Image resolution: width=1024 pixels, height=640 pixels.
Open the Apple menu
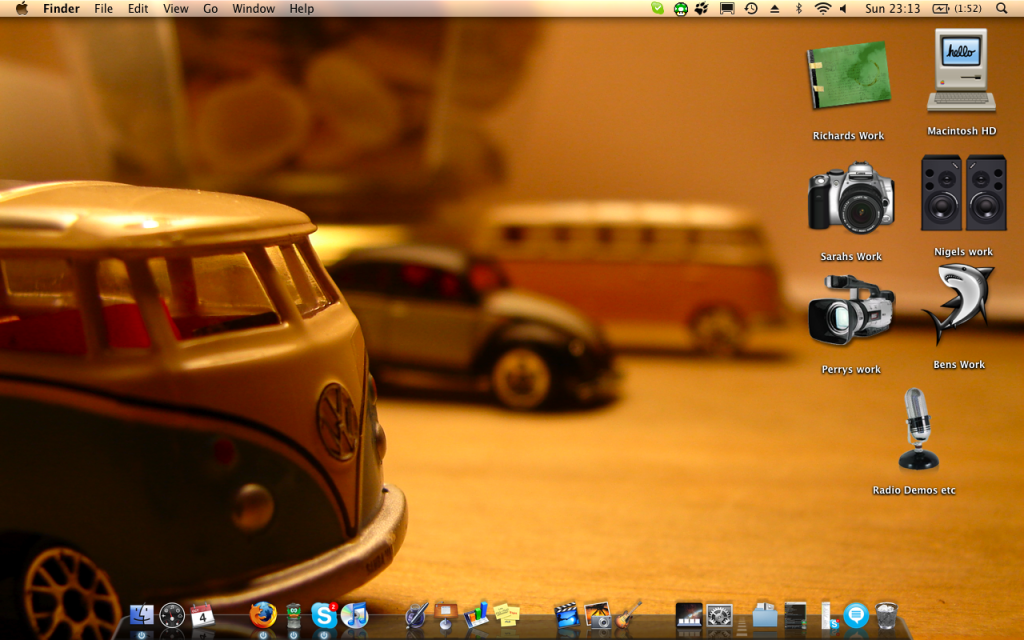[x=22, y=8]
